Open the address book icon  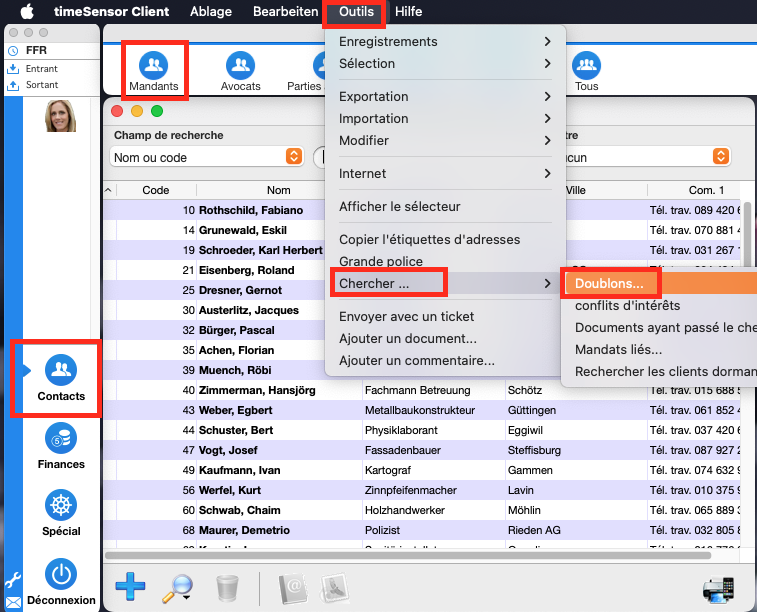click(293, 588)
